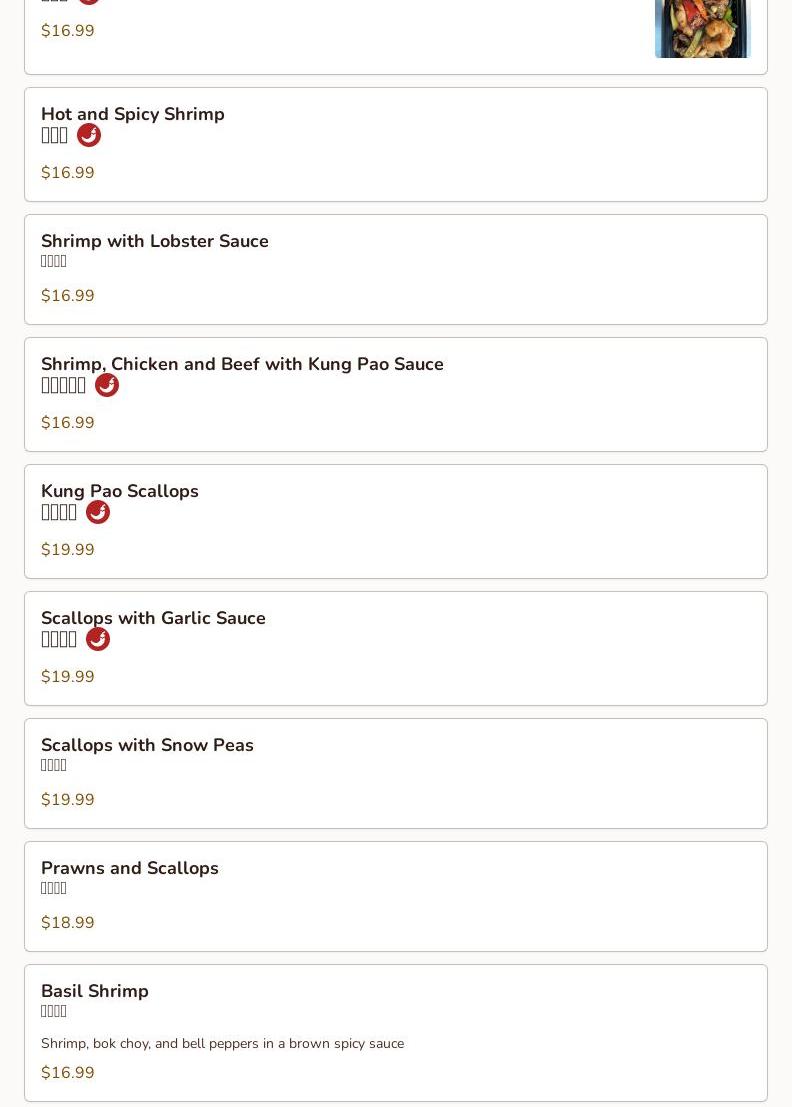Click Basil Shrimp description text
The height and width of the screenshot is (1107, 792).
point(222,1043)
